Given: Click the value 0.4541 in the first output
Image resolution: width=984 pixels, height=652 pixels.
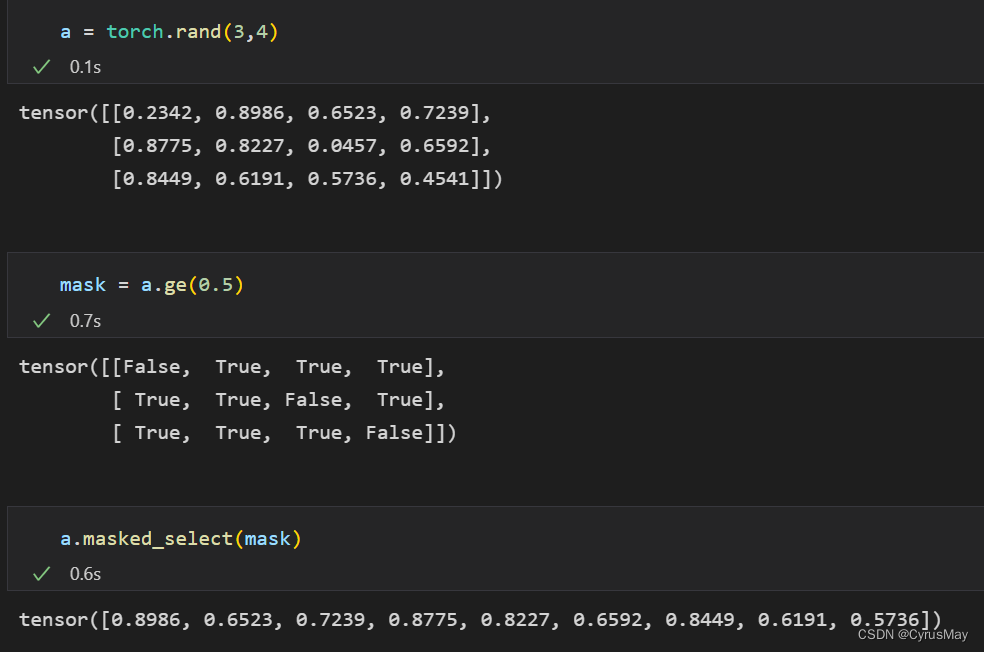Looking at the screenshot, I should (424, 180).
